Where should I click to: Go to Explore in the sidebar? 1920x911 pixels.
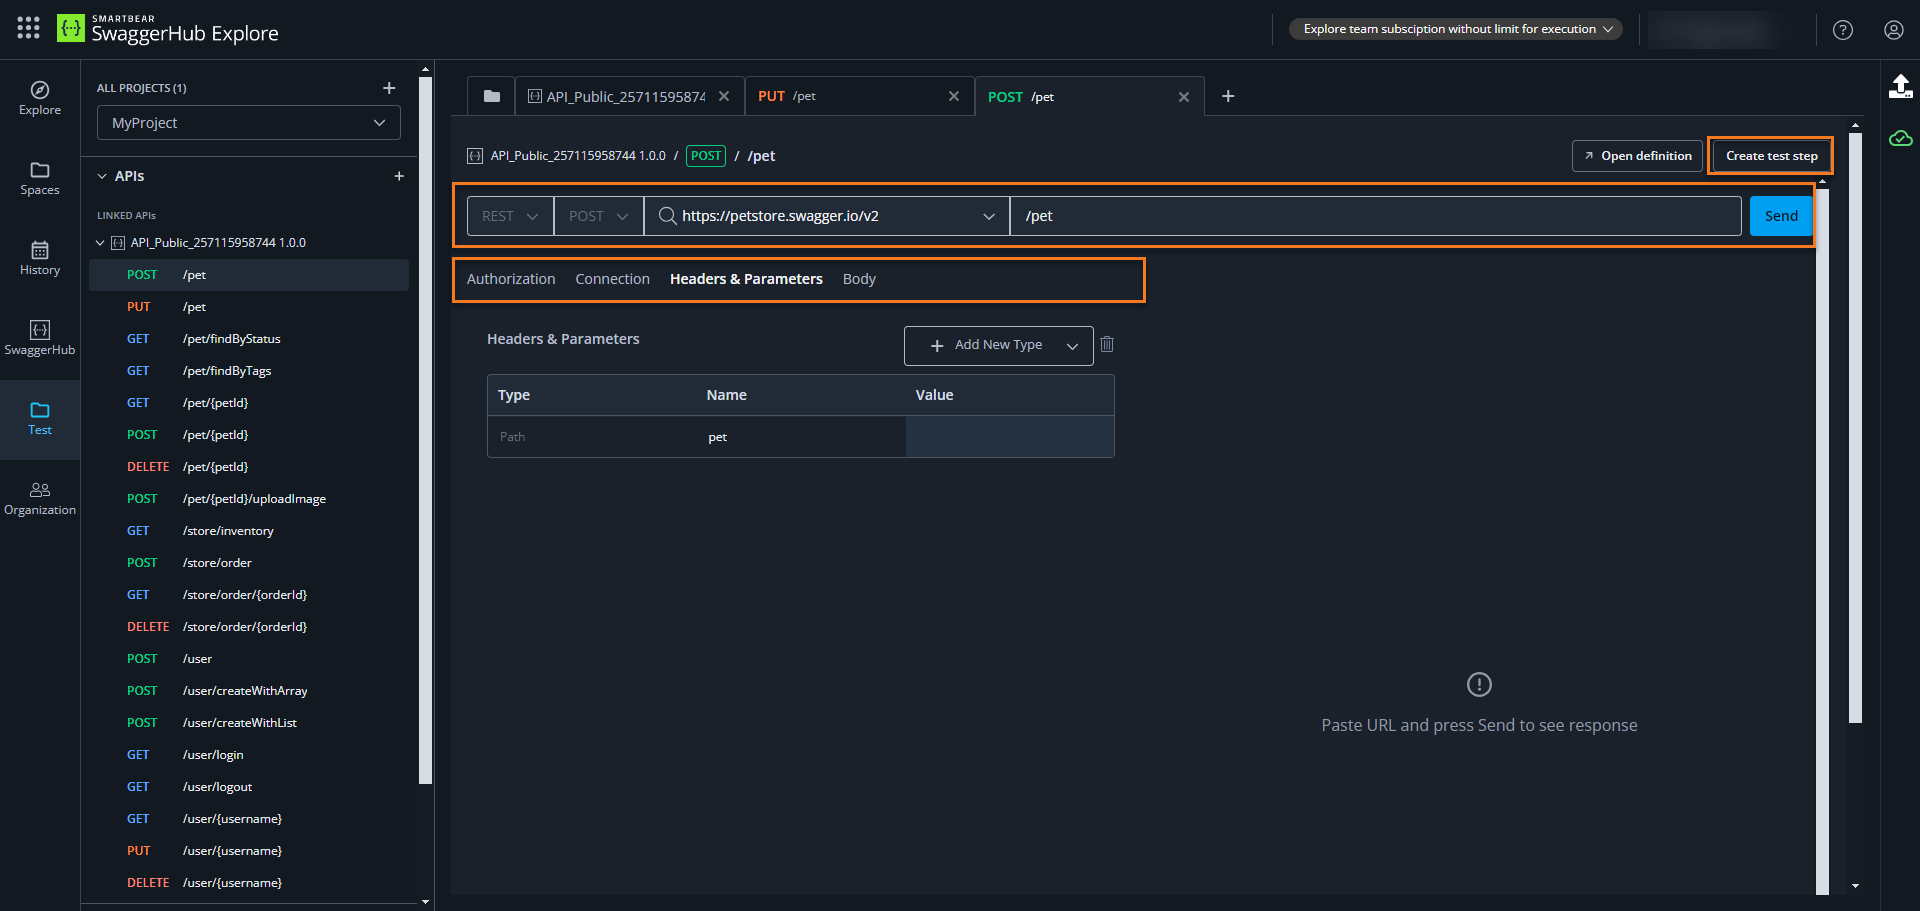[x=40, y=99]
